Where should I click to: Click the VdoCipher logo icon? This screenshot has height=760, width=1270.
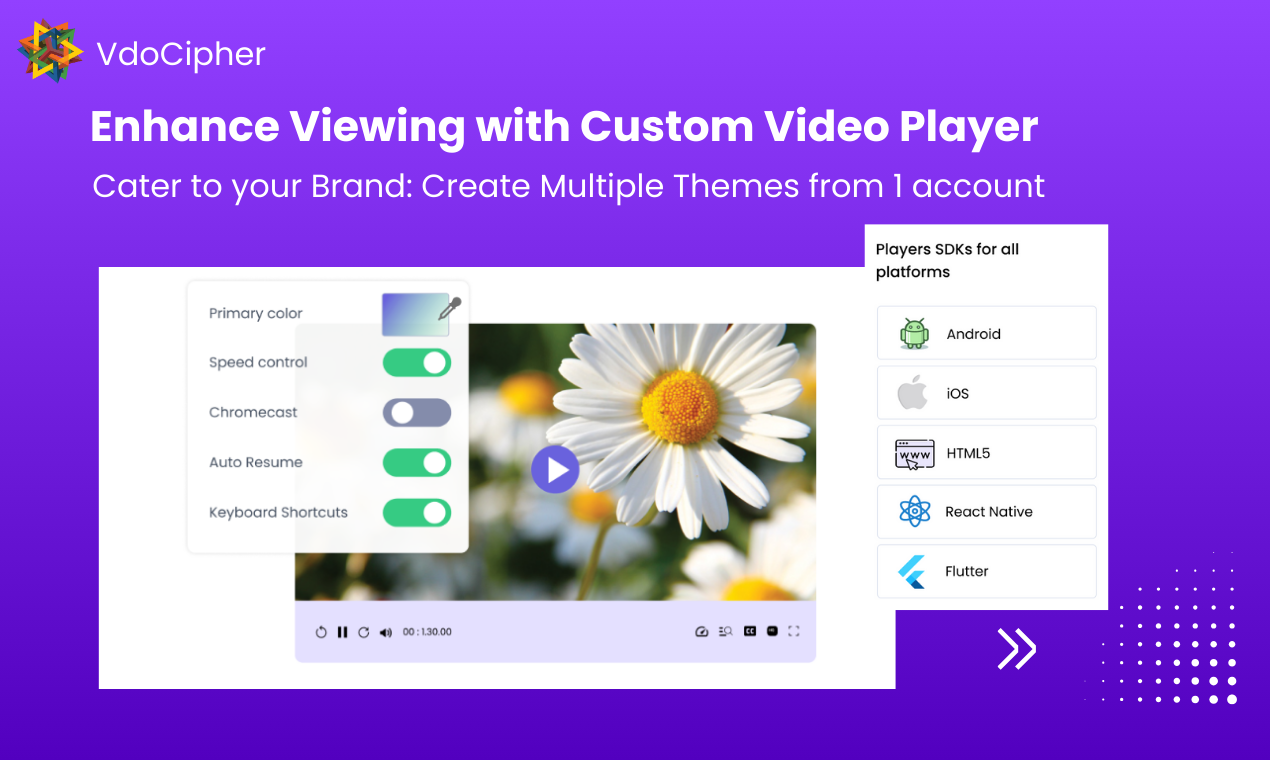click(51, 51)
